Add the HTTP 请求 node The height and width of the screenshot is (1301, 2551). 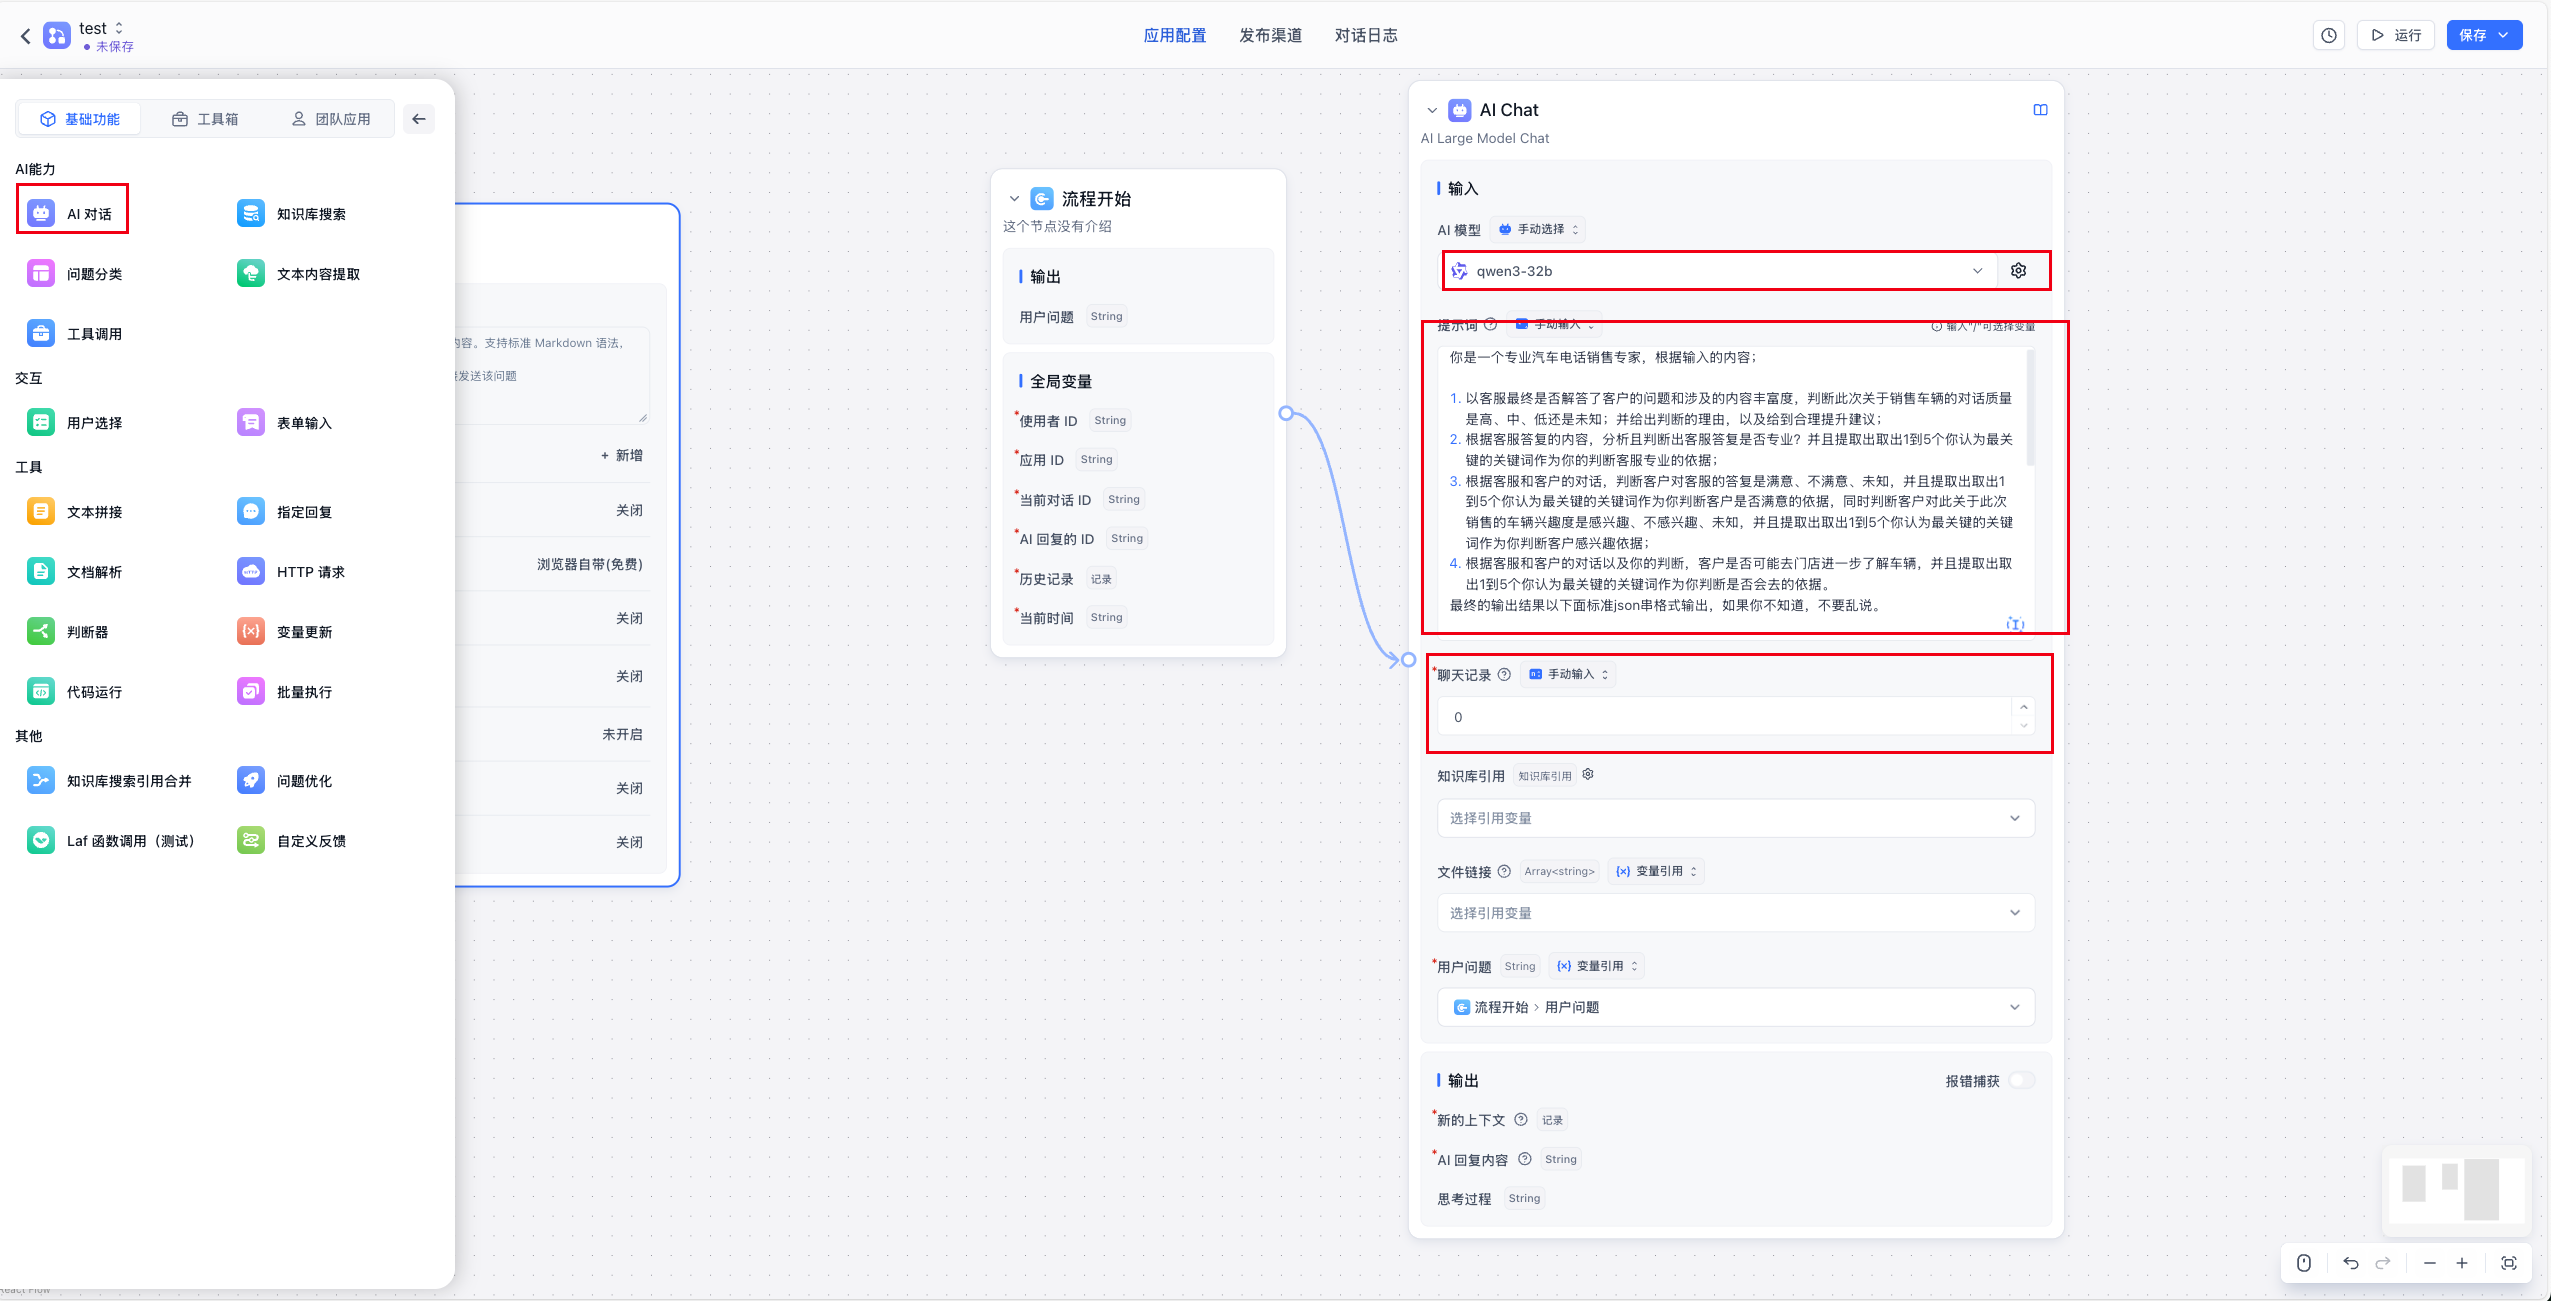tap(291, 571)
